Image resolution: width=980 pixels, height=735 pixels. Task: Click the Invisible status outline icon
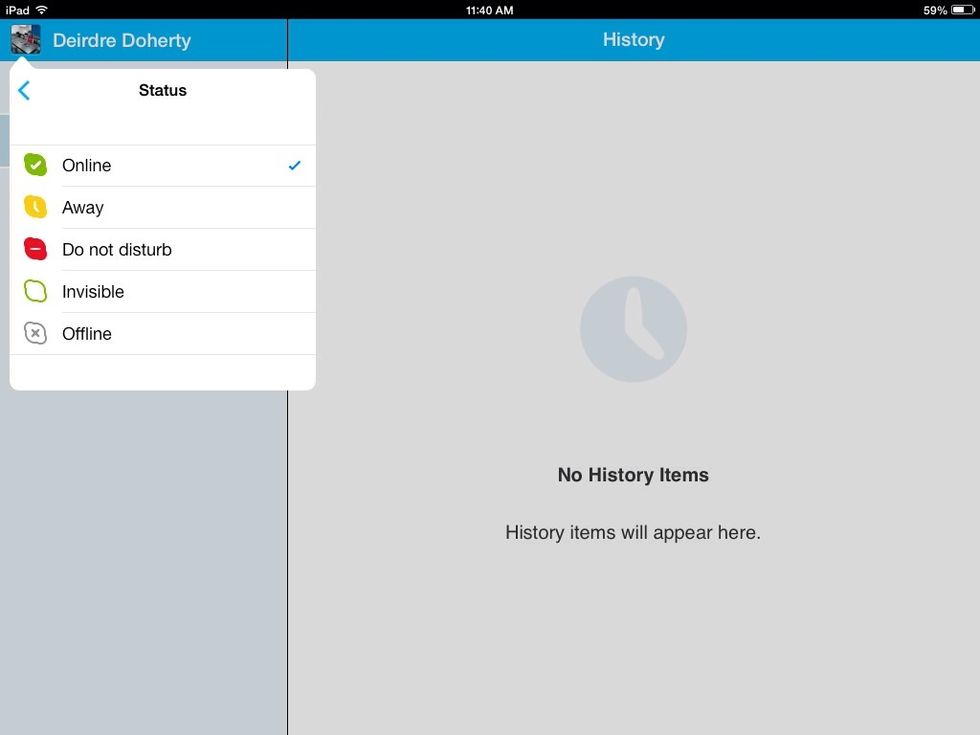pos(35,291)
